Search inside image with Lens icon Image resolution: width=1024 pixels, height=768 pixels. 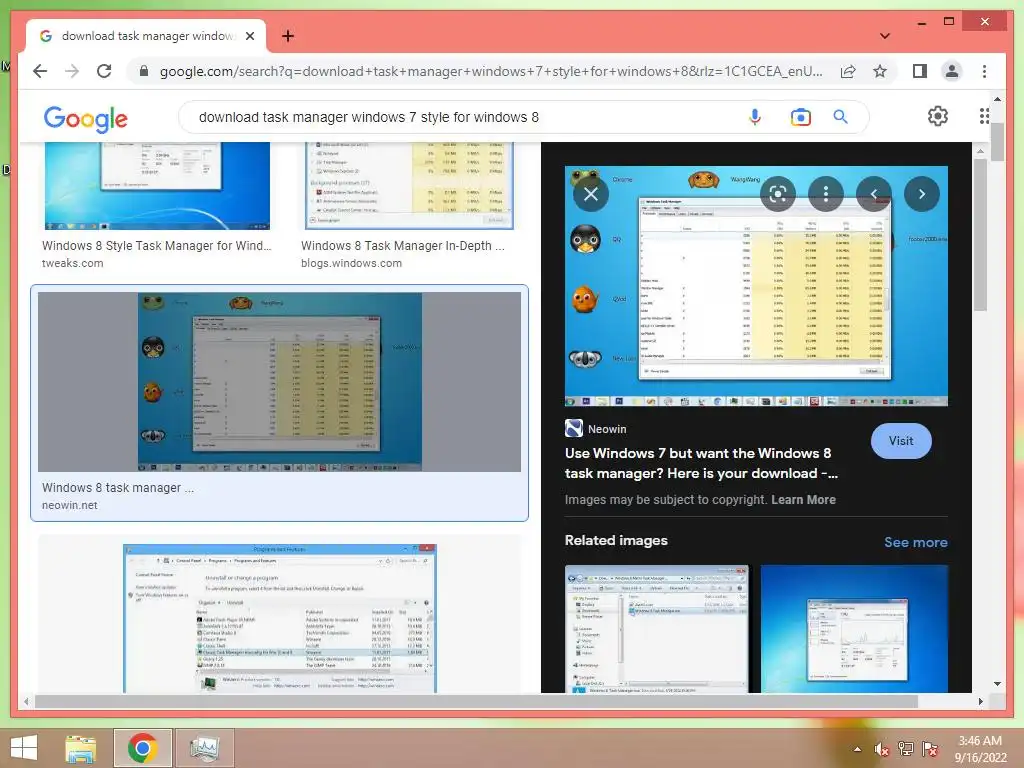778,194
